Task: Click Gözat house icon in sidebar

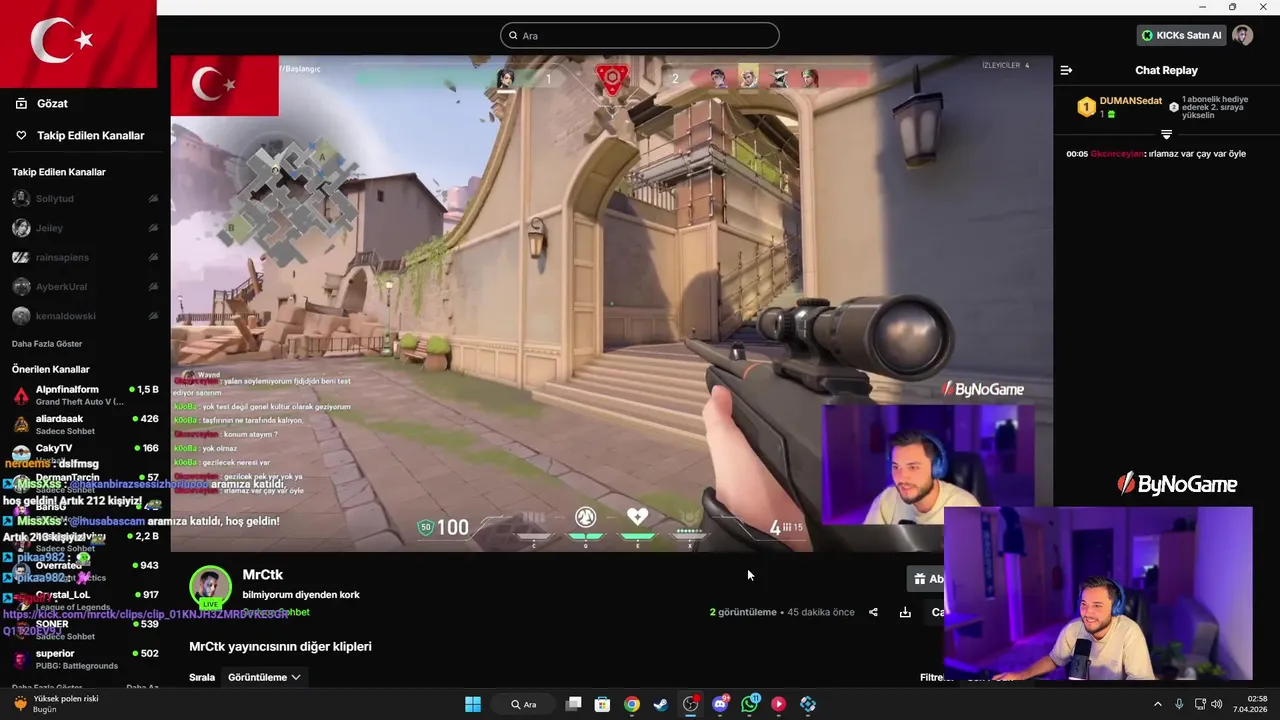Action: pos(21,103)
